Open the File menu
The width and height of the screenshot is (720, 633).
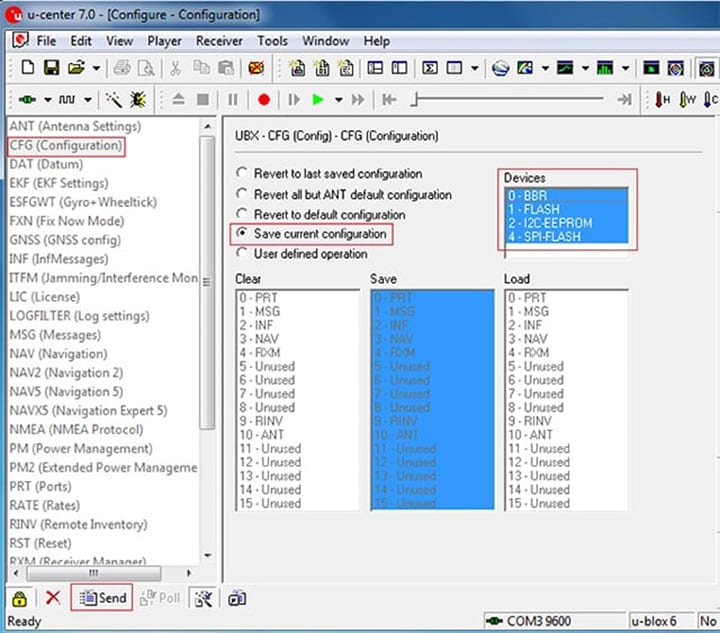click(x=46, y=41)
